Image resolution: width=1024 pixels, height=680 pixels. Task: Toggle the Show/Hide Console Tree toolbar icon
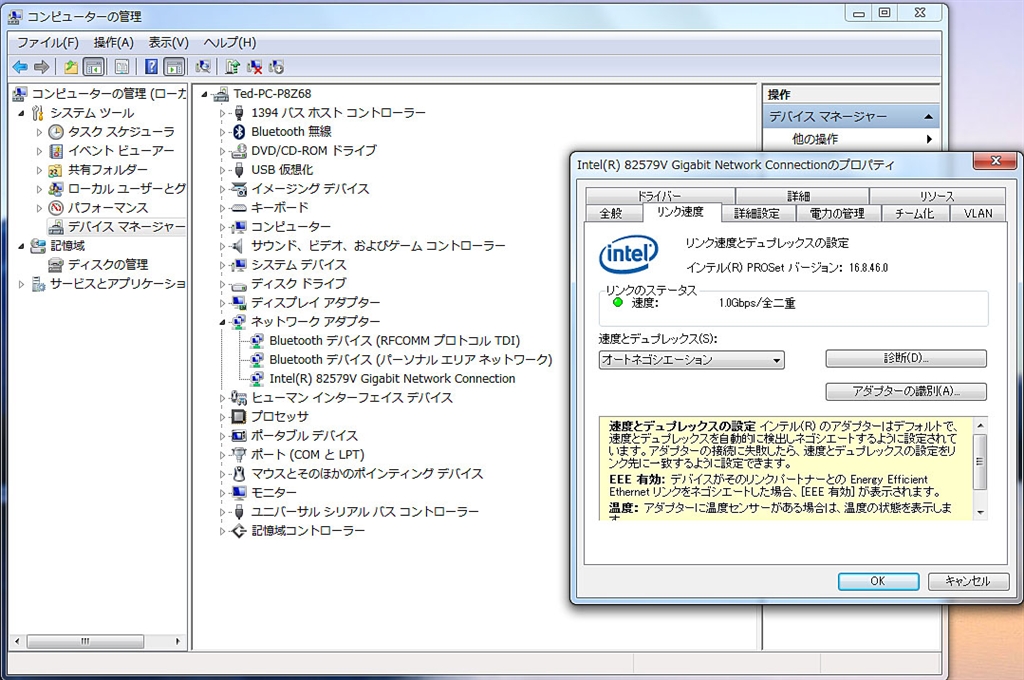click(94, 67)
